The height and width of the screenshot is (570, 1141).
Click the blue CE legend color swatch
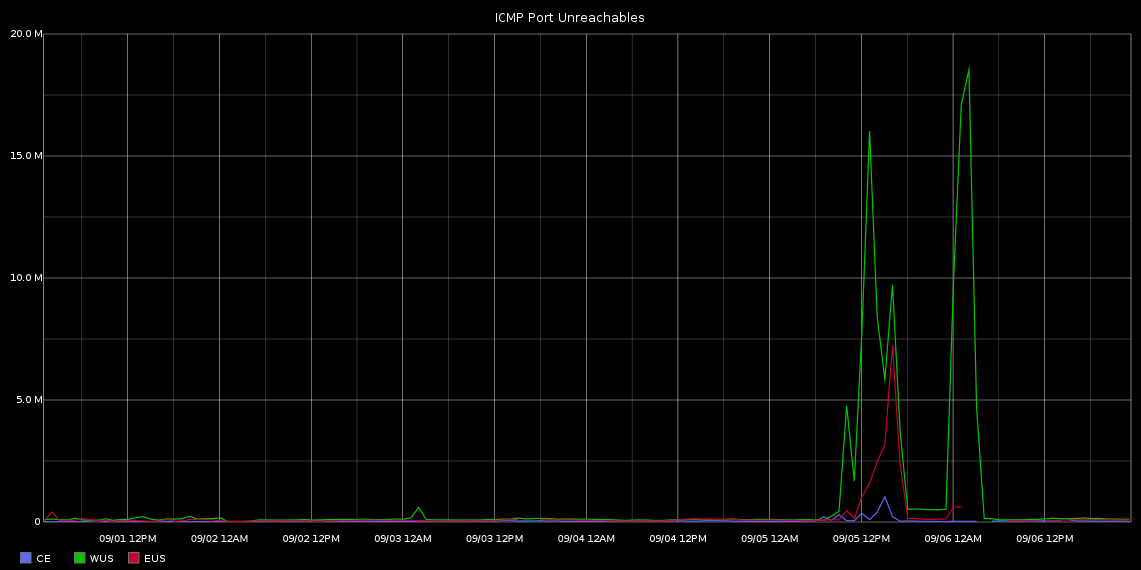[x=26, y=558]
